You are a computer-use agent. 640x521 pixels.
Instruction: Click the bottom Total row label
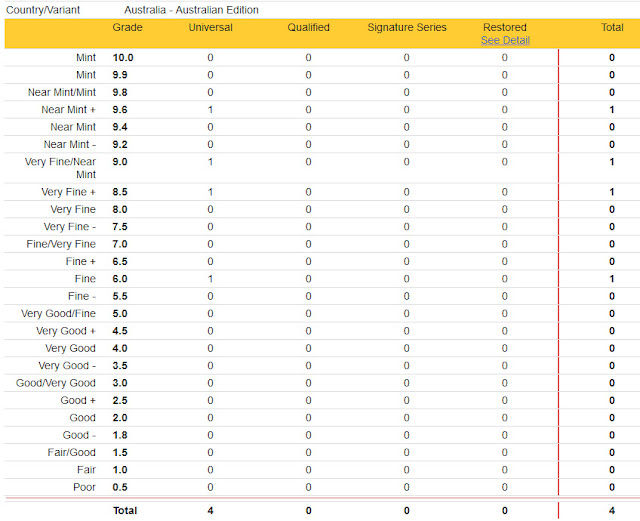[x=125, y=510]
